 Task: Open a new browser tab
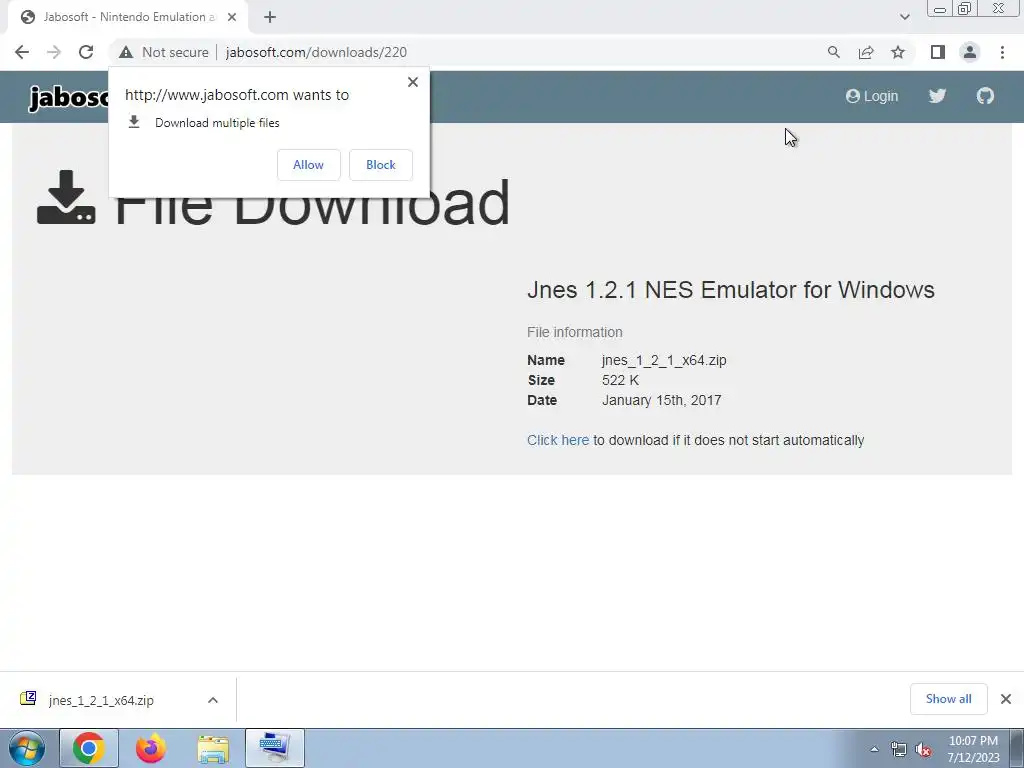[270, 17]
